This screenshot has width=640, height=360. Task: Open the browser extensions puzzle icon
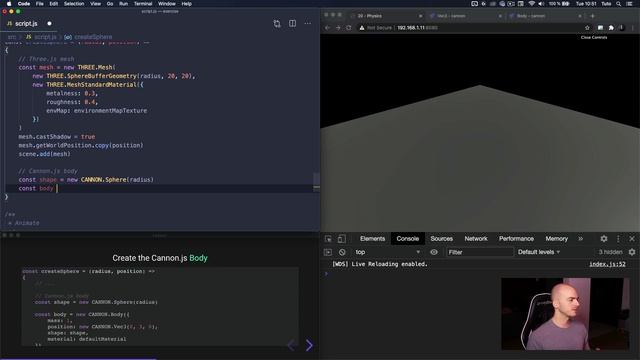click(x=611, y=28)
